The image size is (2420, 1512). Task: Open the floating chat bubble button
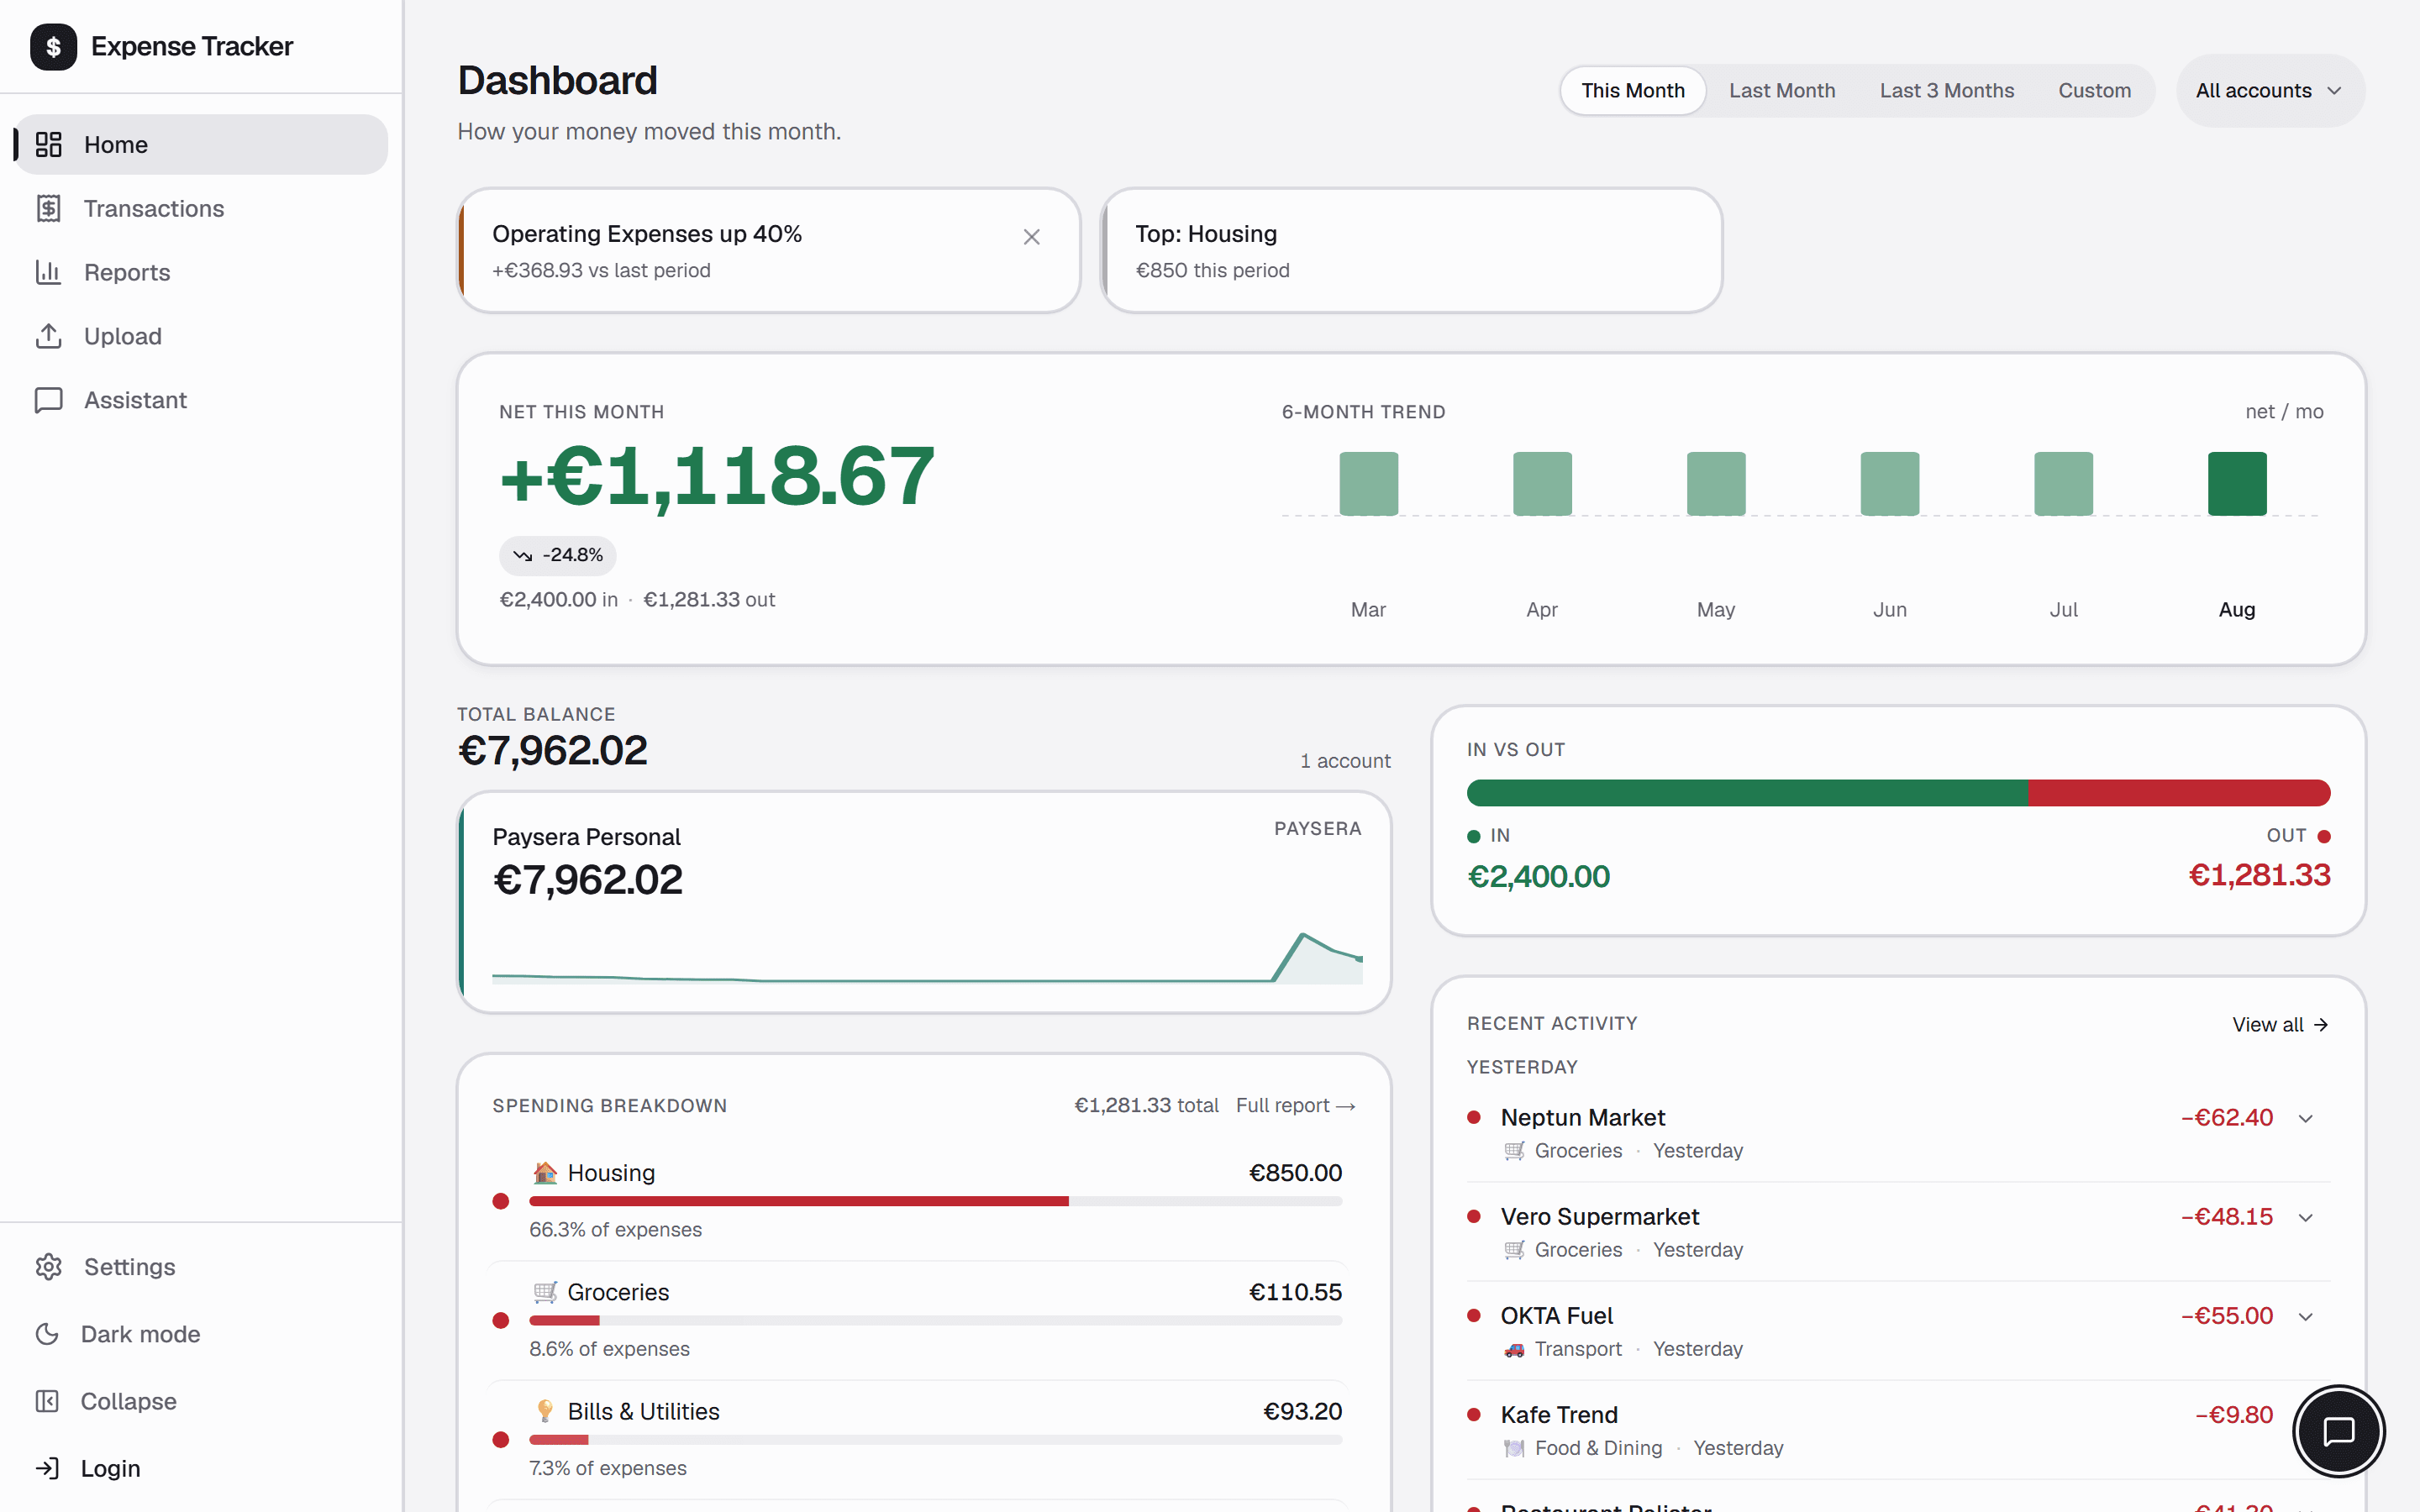(x=2338, y=1431)
